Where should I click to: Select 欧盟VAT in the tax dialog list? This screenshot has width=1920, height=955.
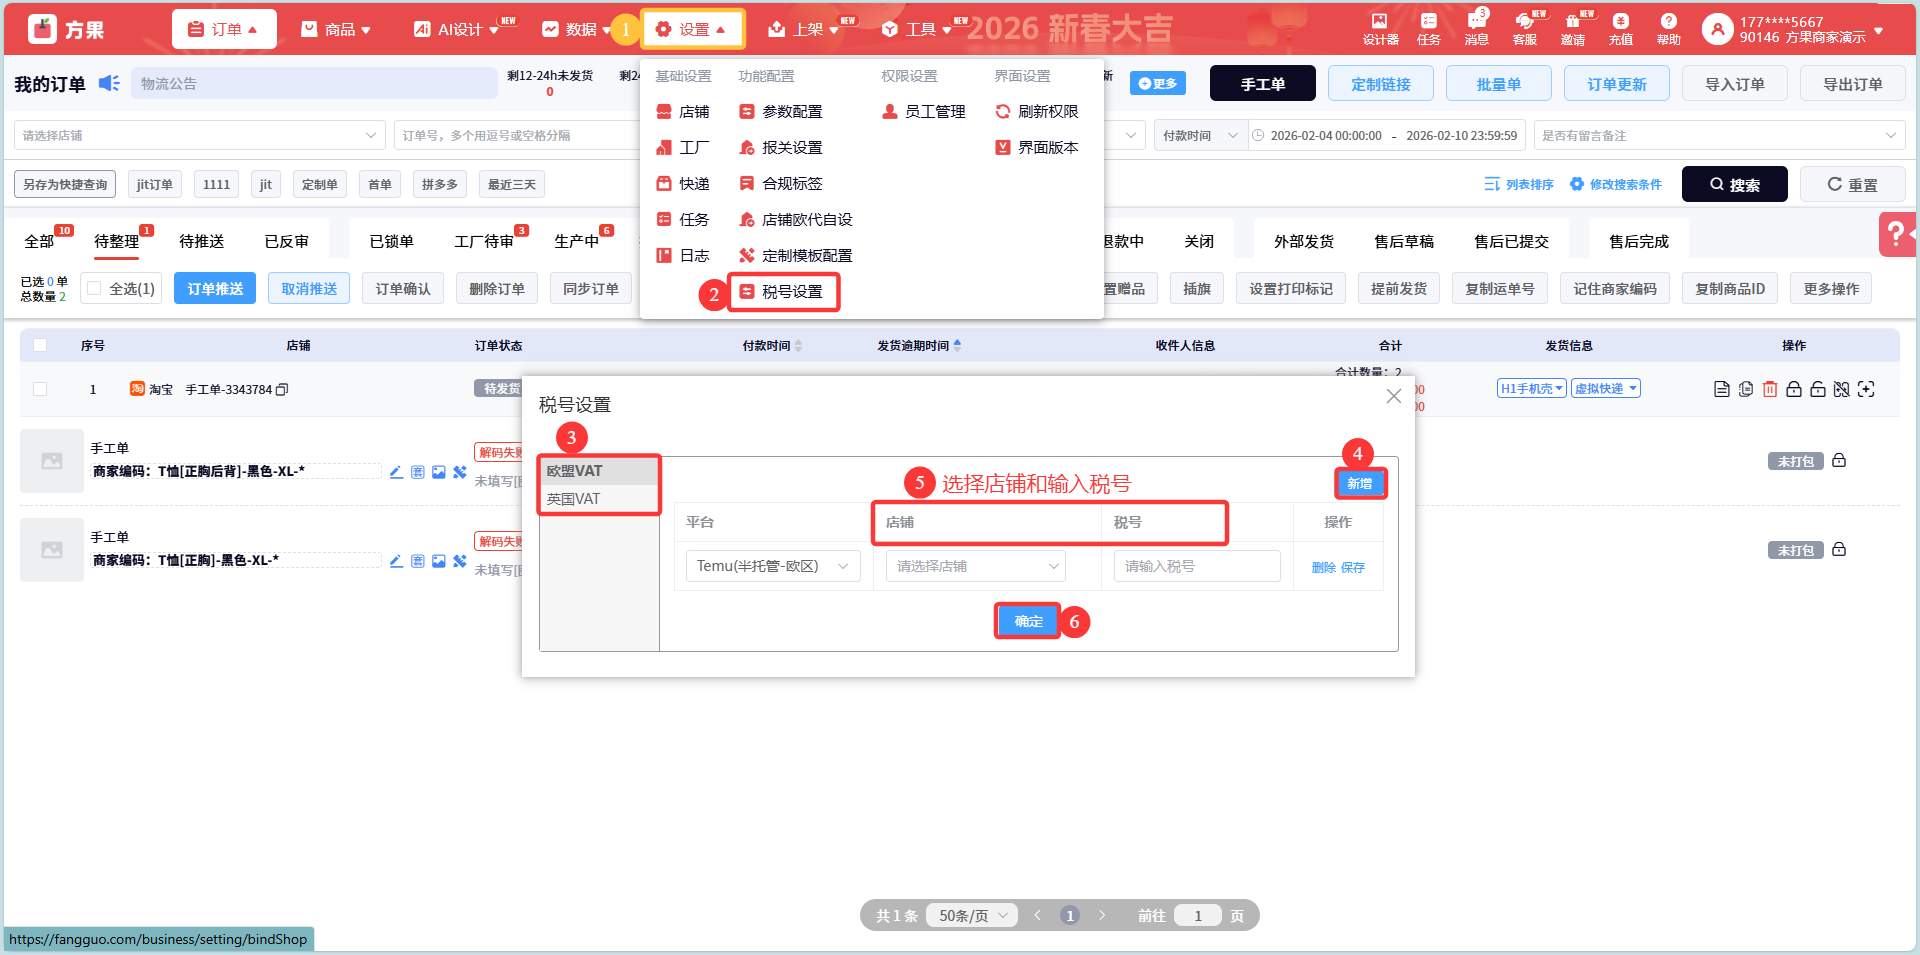599,471
